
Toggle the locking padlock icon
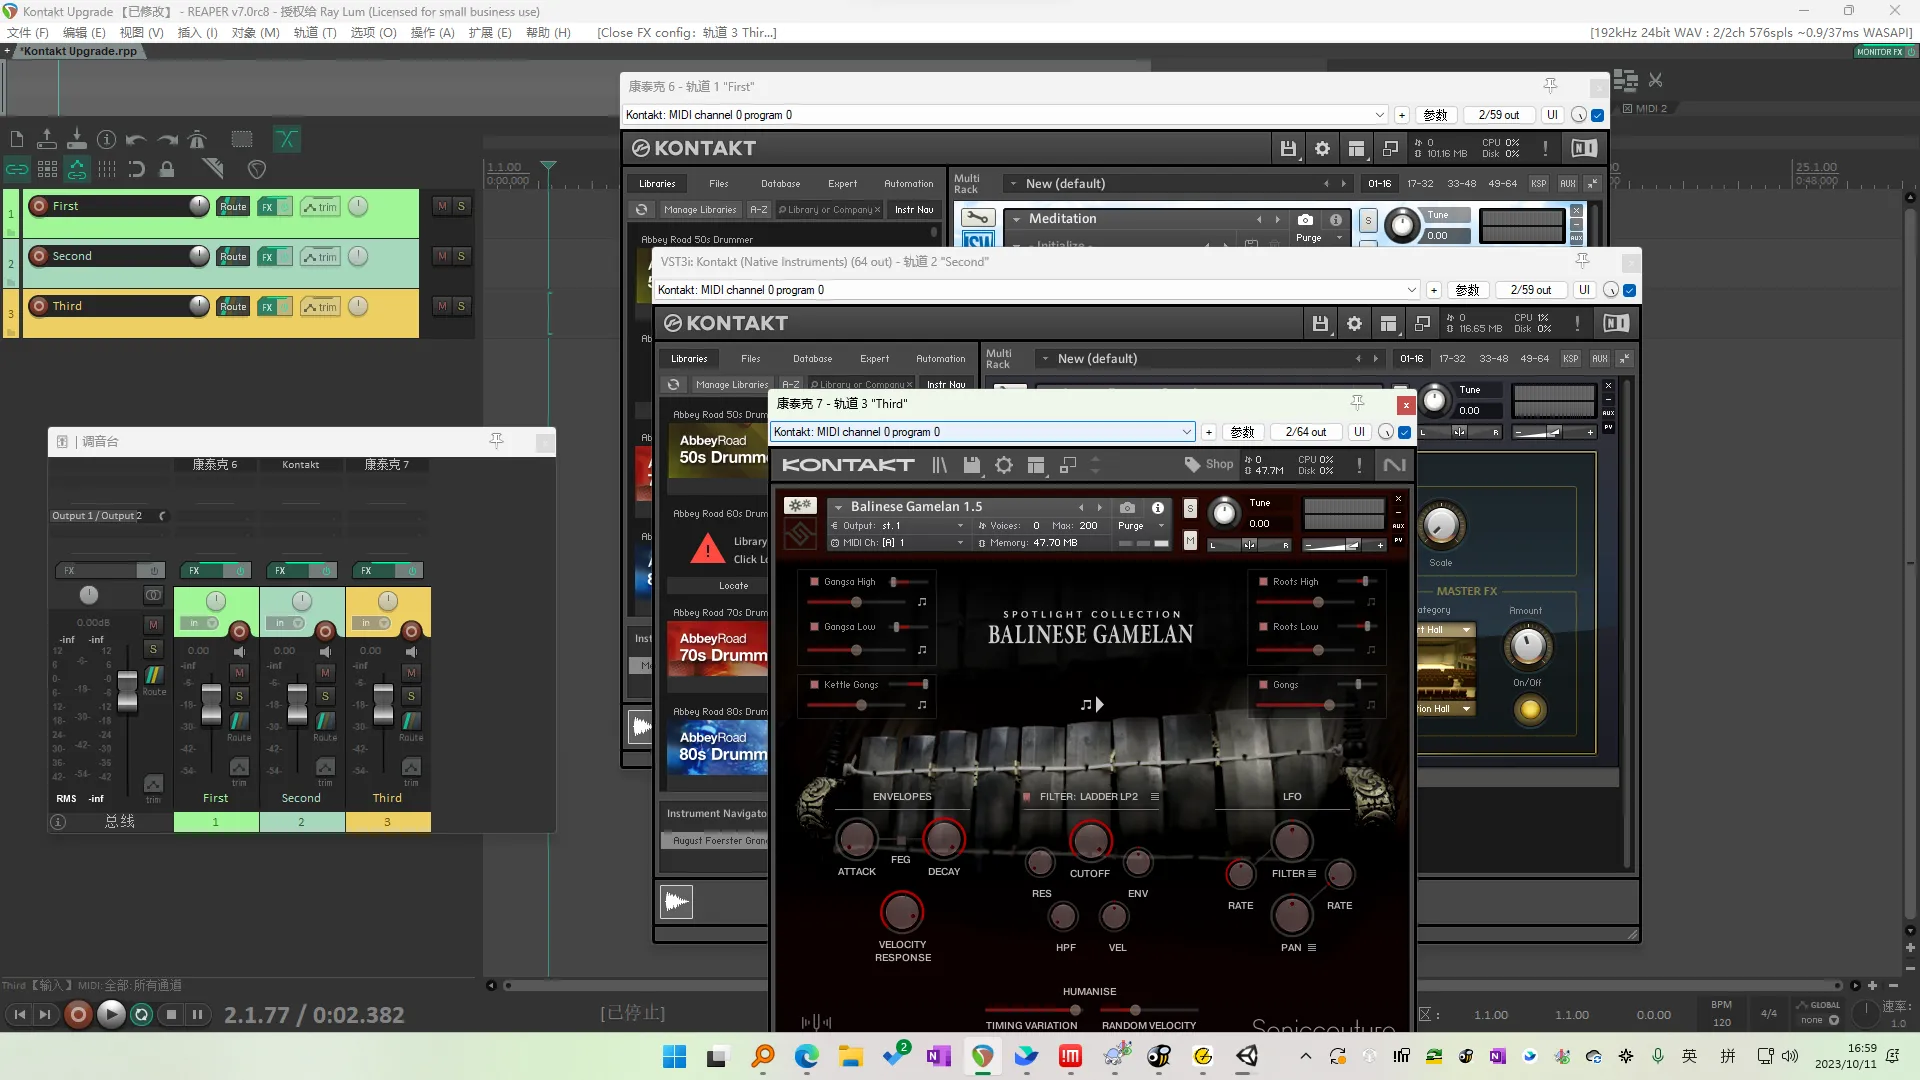click(167, 169)
